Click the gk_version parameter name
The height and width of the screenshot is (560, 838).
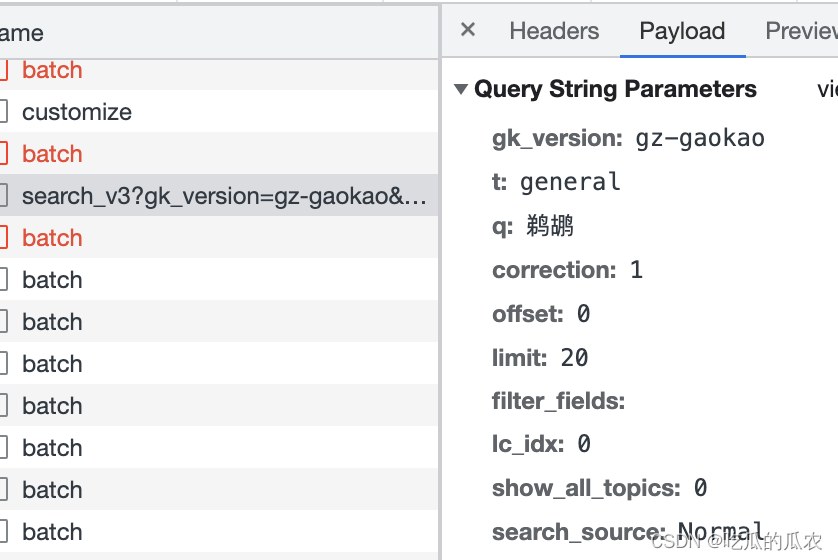(557, 138)
